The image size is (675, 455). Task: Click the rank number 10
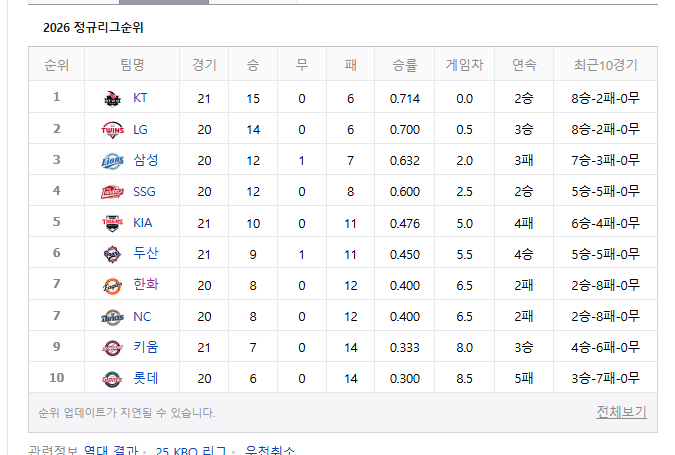pos(56,378)
